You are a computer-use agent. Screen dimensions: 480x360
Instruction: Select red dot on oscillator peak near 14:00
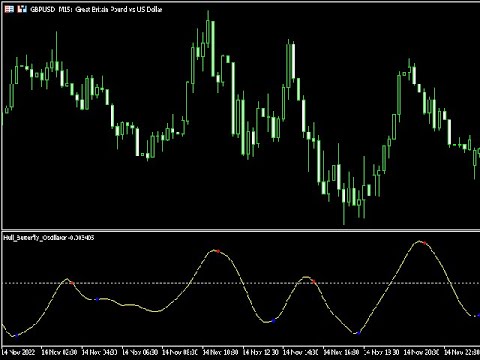[314, 282]
